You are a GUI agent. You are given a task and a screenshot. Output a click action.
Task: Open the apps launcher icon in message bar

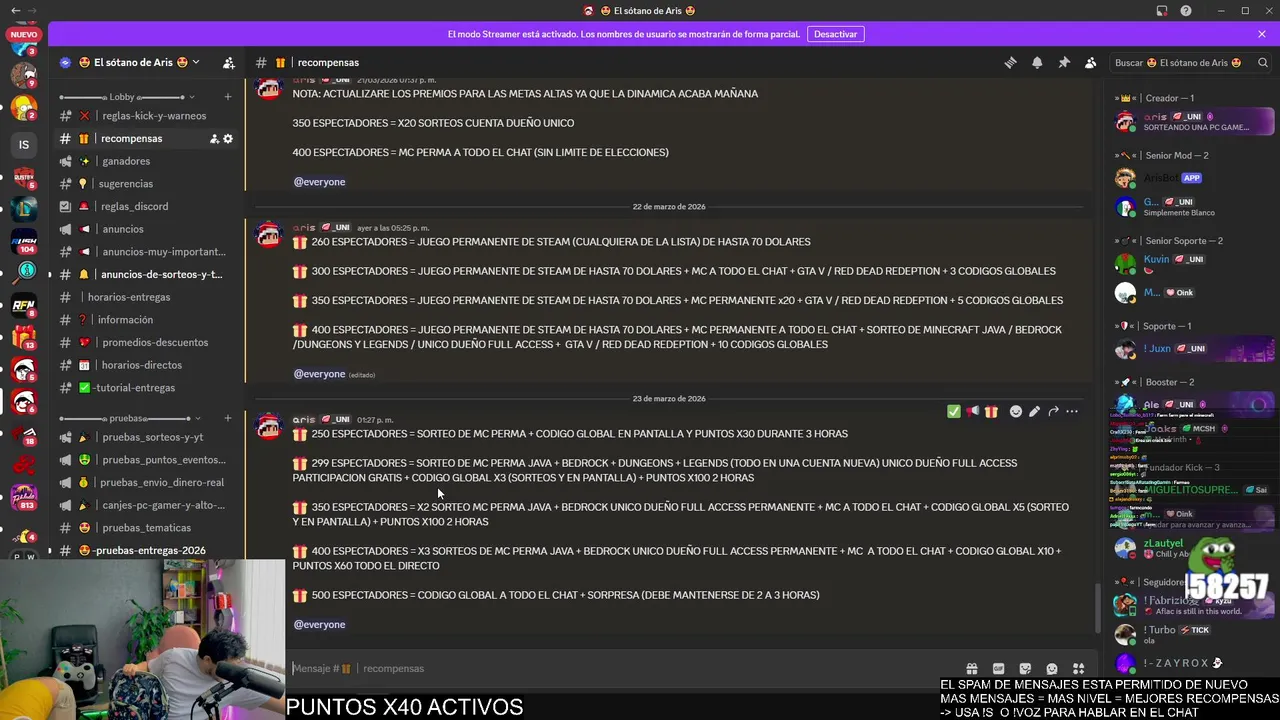tap(1078, 668)
